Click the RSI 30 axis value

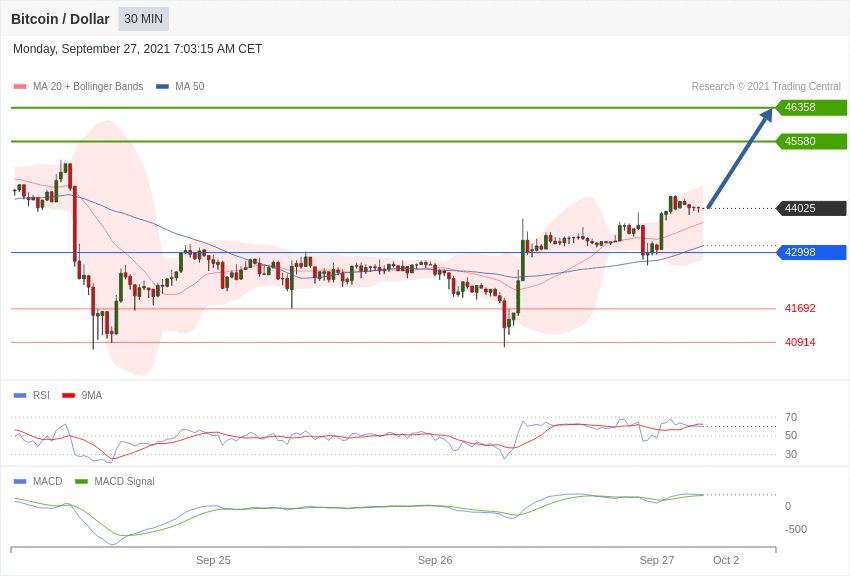coord(791,454)
